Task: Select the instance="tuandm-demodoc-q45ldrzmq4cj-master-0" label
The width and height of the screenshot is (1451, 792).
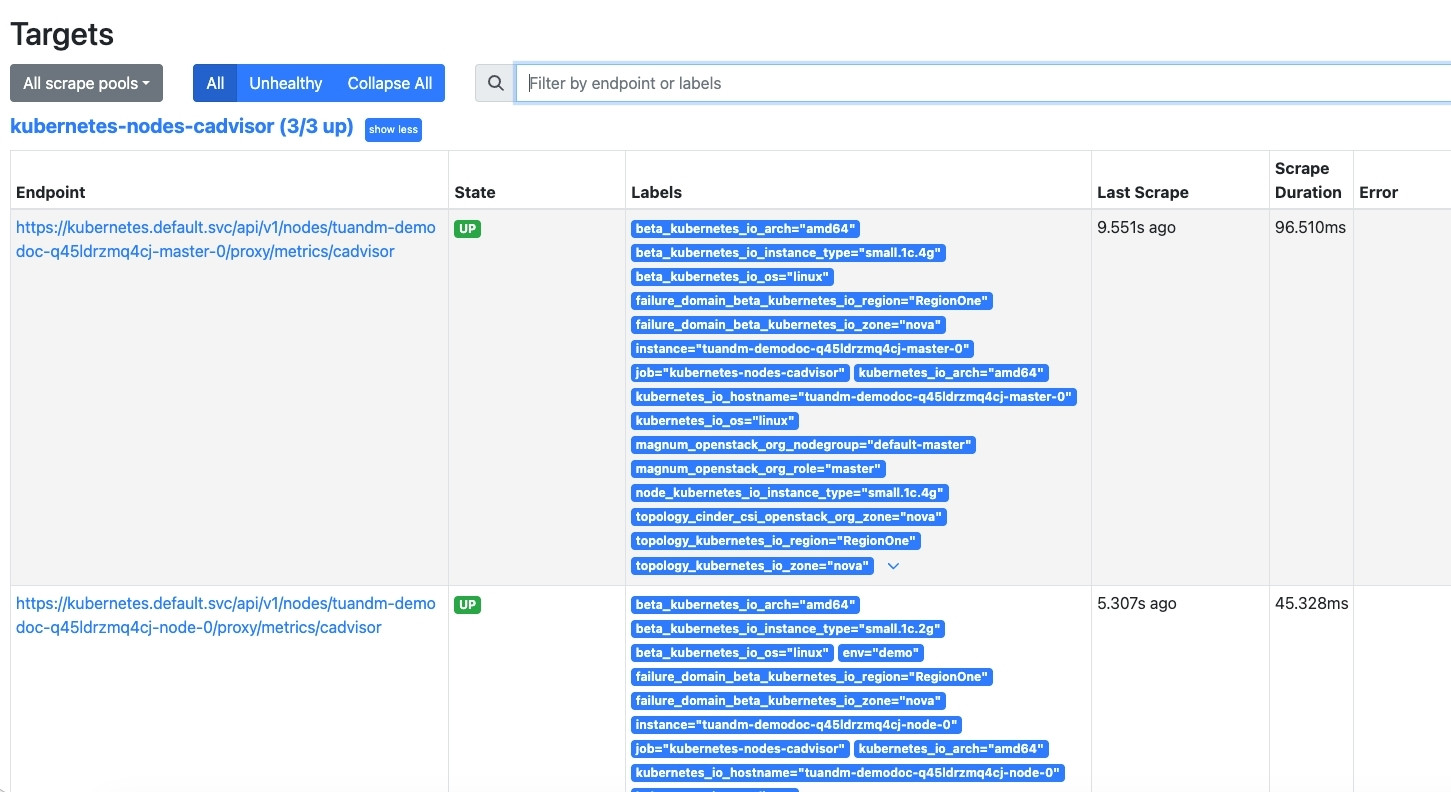Action: point(802,348)
